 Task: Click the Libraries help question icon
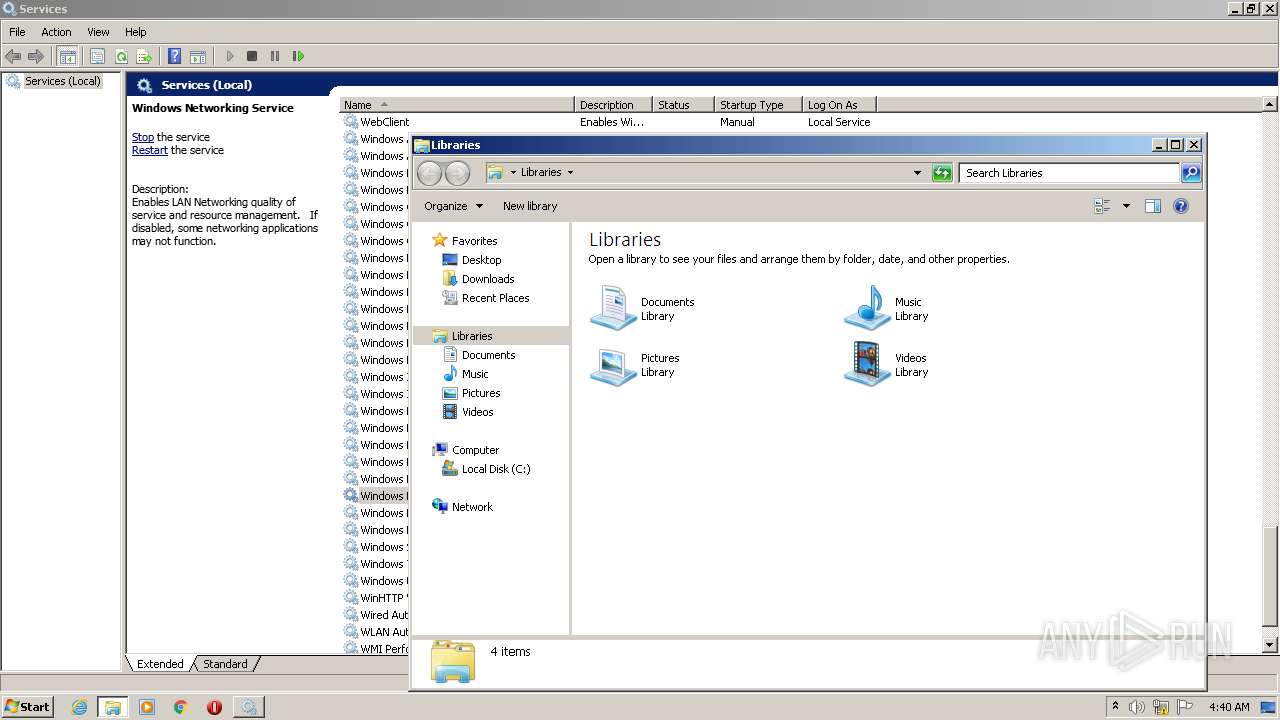[1181, 206]
